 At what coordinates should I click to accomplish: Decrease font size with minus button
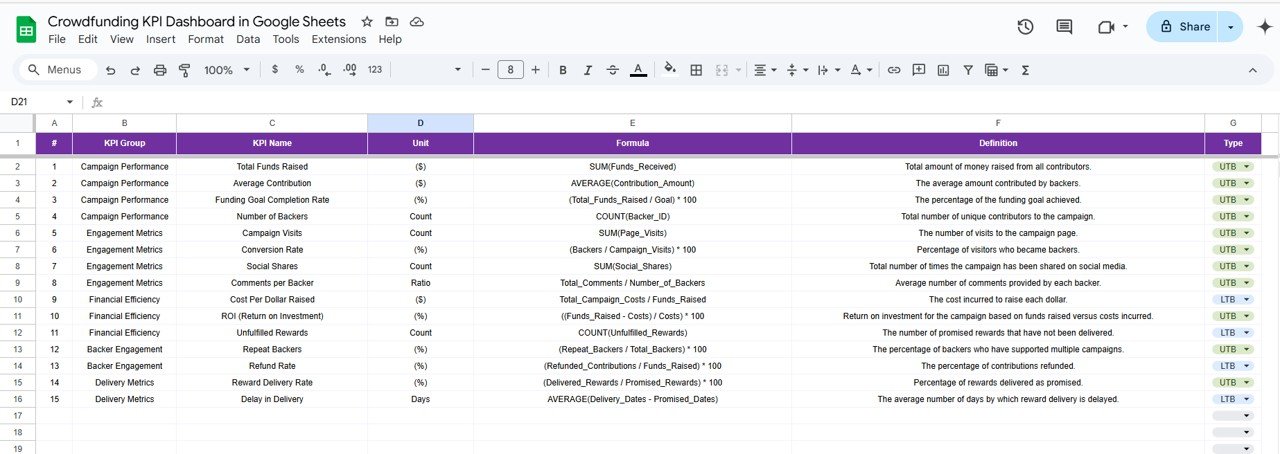[x=485, y=70]
